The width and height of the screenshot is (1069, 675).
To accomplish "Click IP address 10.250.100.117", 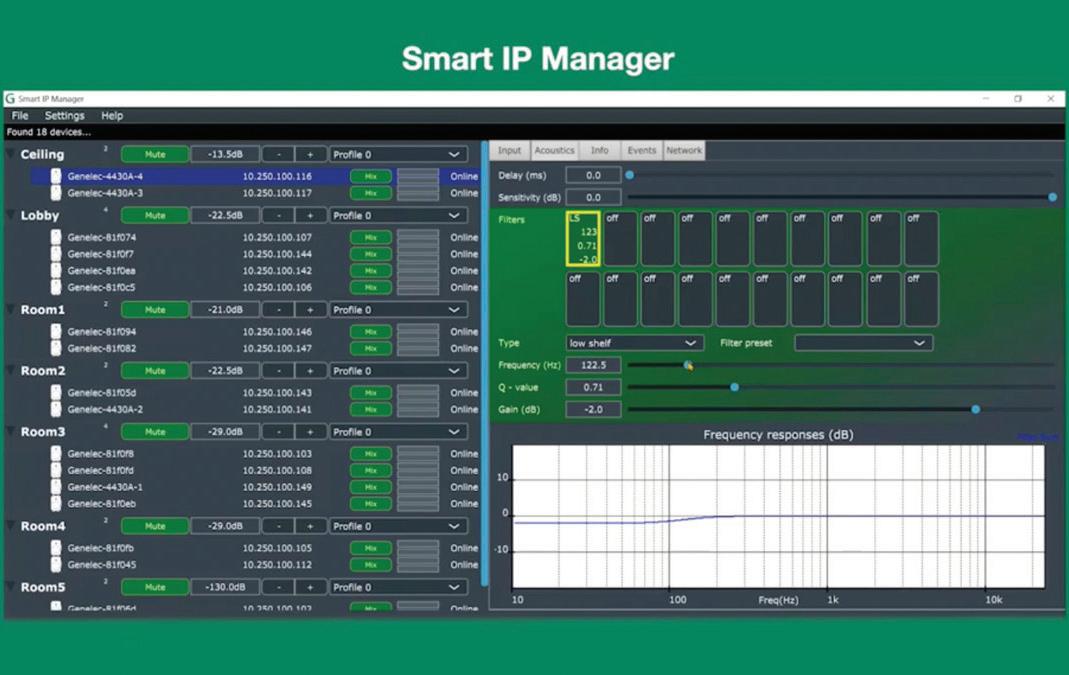I will click(277, 193).
